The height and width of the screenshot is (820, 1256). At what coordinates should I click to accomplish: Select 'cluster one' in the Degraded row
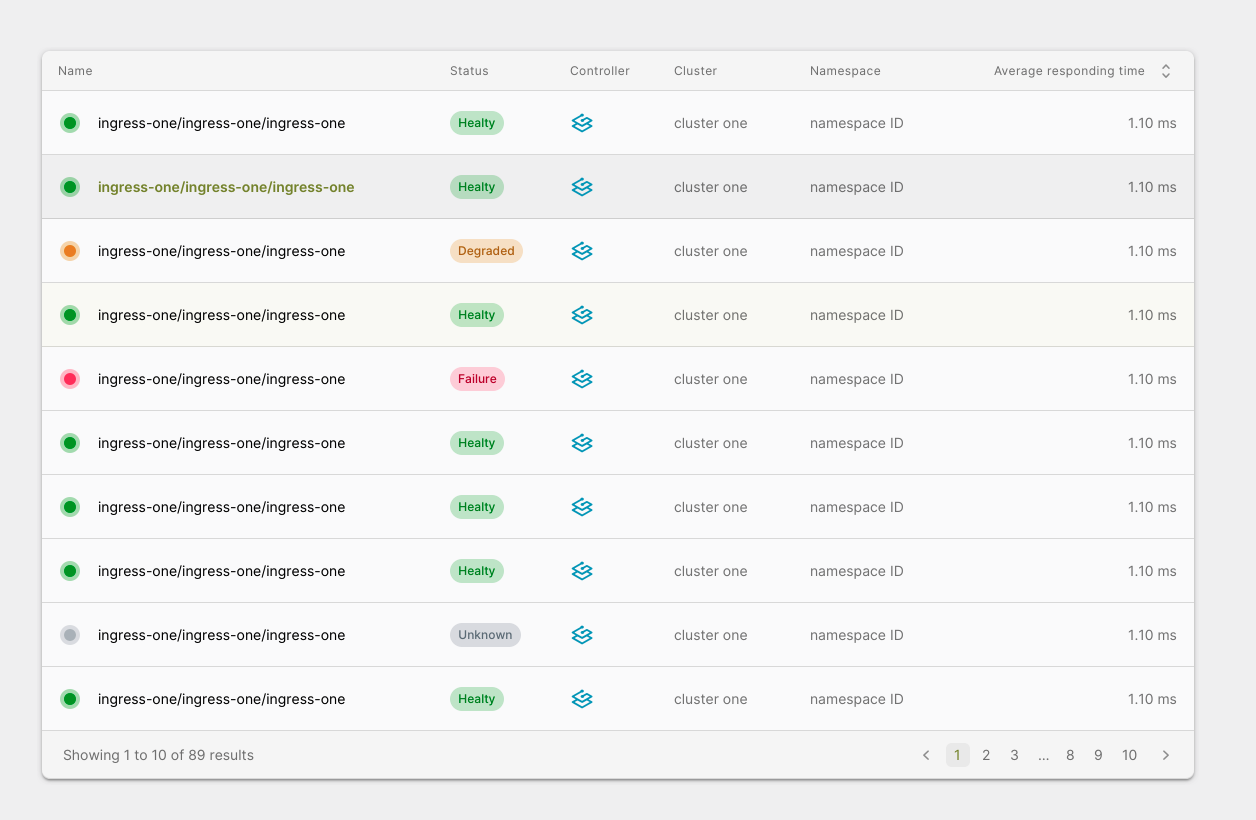point(711,251)
